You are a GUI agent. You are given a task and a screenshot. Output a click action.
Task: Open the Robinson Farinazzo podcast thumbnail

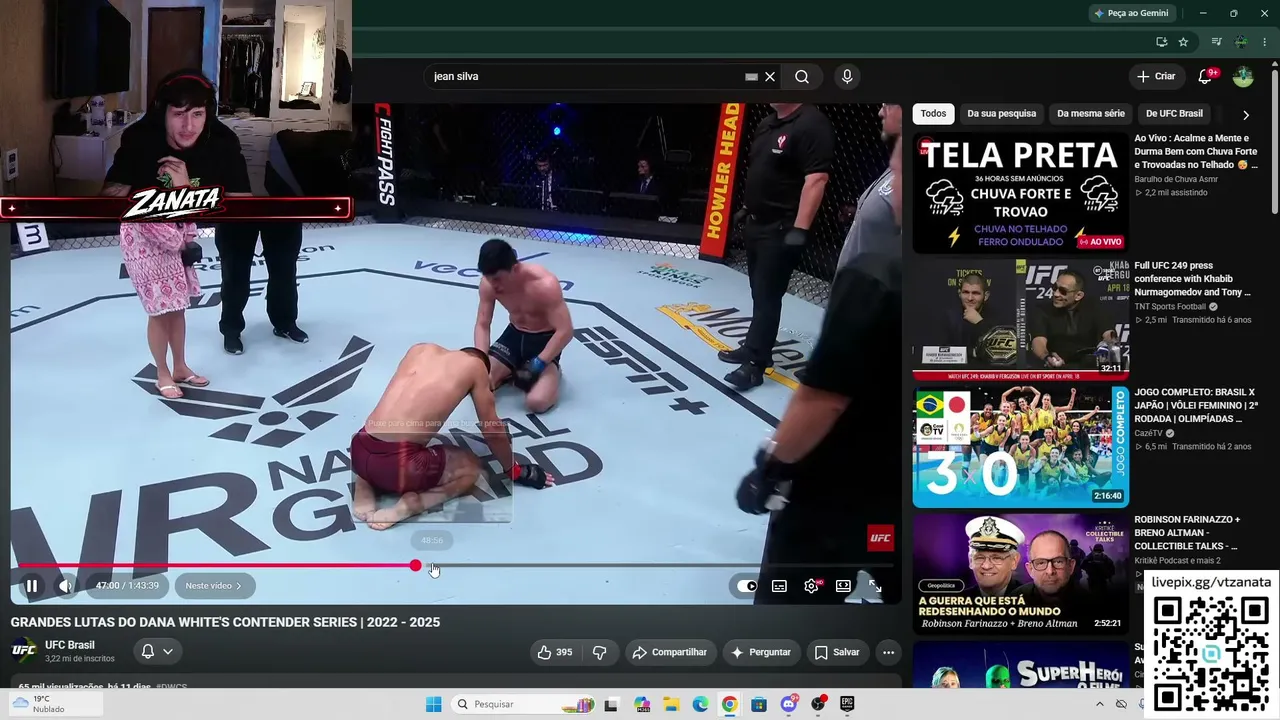(1020, 574)
